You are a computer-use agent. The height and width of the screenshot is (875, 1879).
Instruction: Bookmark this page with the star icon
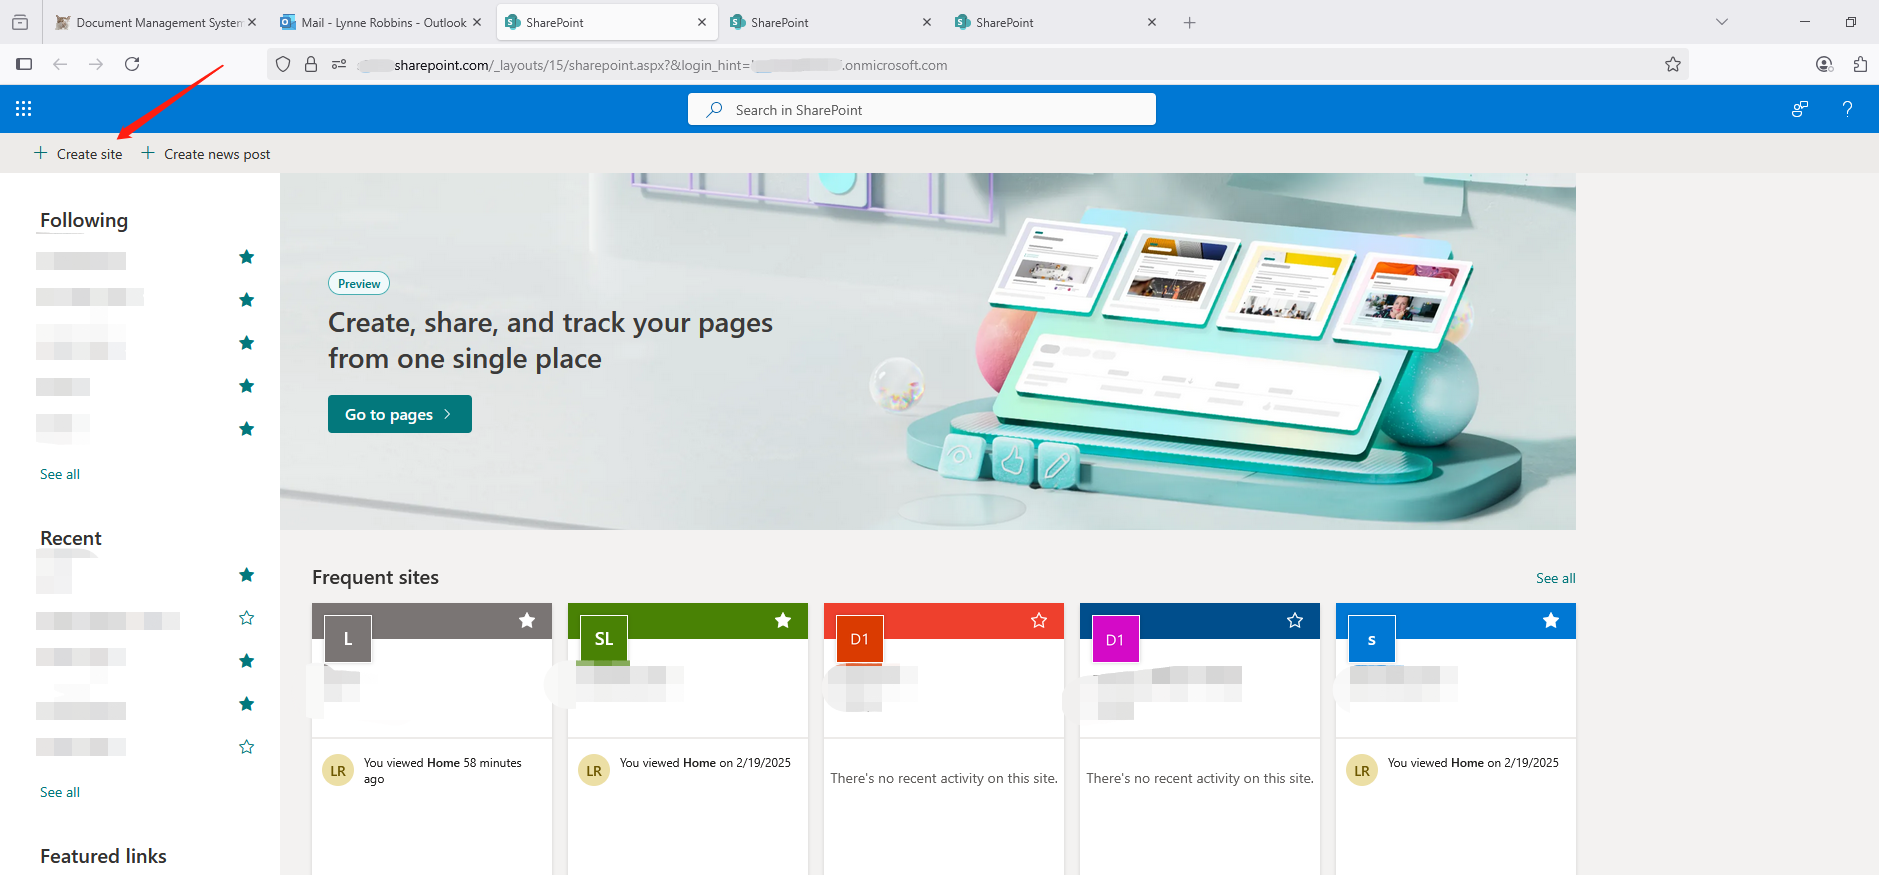(x=1673, y=65)
